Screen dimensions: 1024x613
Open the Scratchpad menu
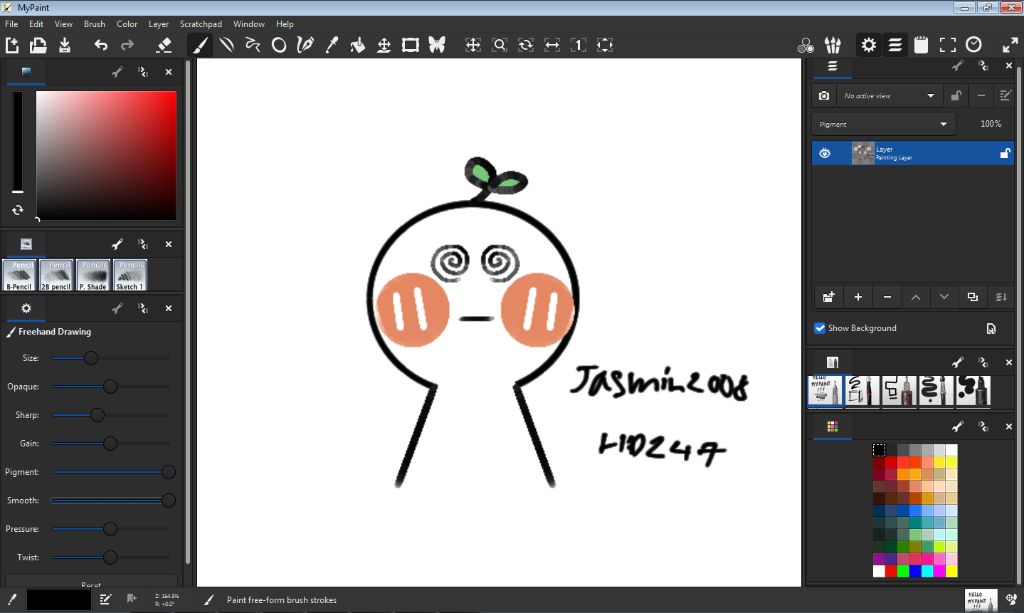pyautogui.click(x=200, y=24)
